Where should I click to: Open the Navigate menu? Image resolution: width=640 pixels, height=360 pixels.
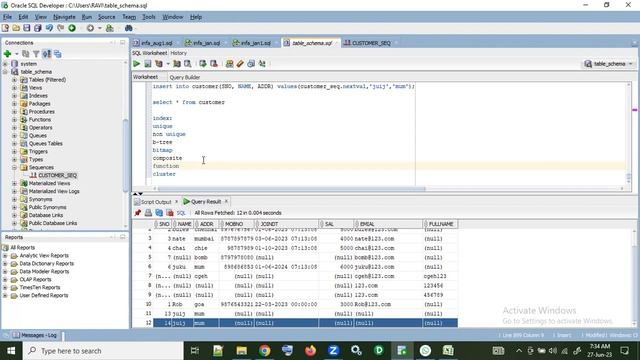click(64, 17)
